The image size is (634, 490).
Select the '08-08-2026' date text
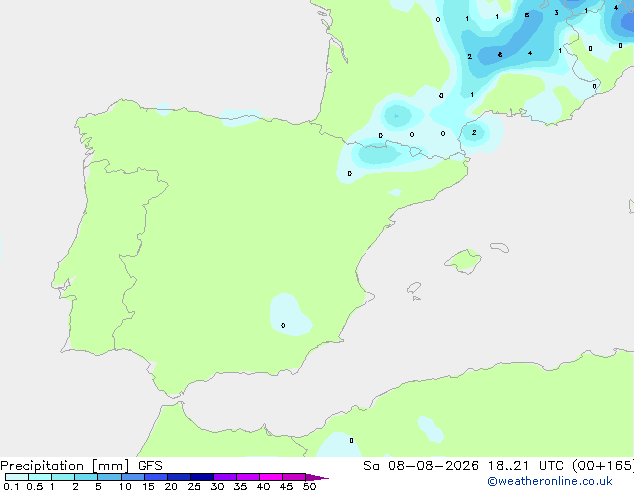pyautogui.click(x=433, y=466)
